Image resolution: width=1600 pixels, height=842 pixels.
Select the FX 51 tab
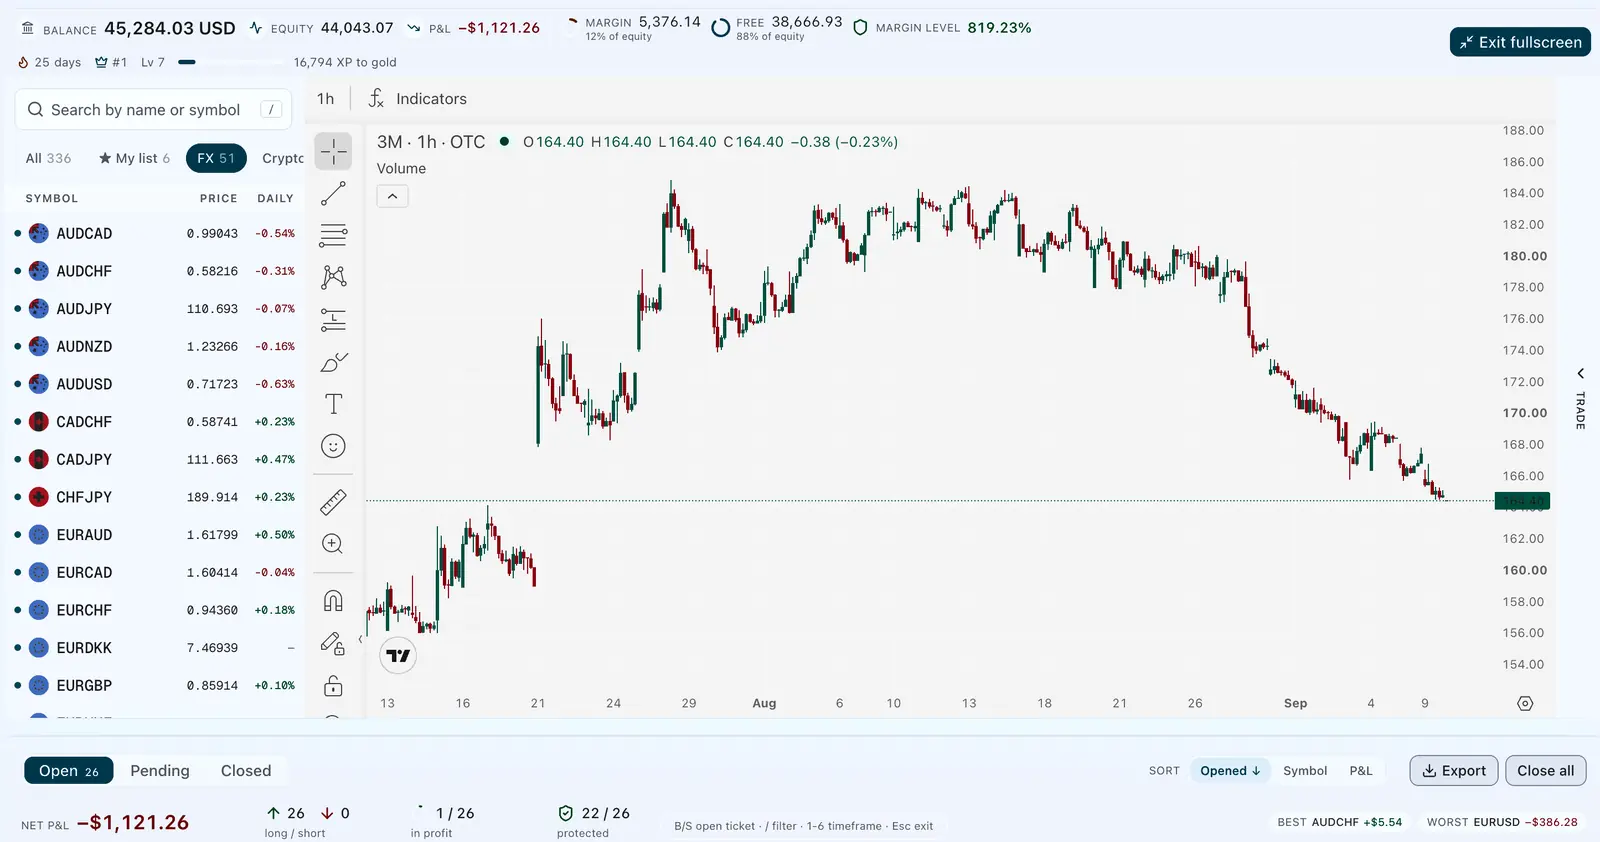(216, 158)
